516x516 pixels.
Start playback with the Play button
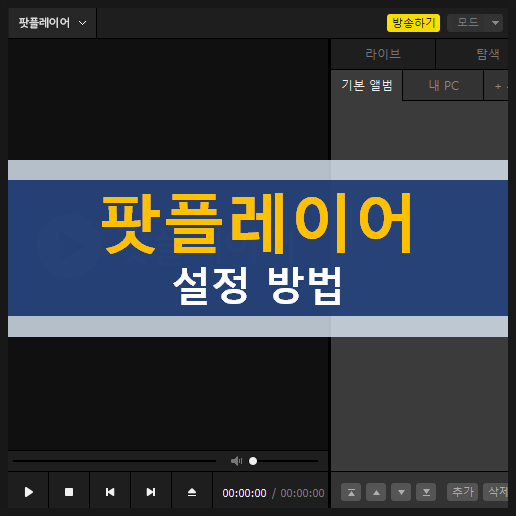tap(29, 492)
